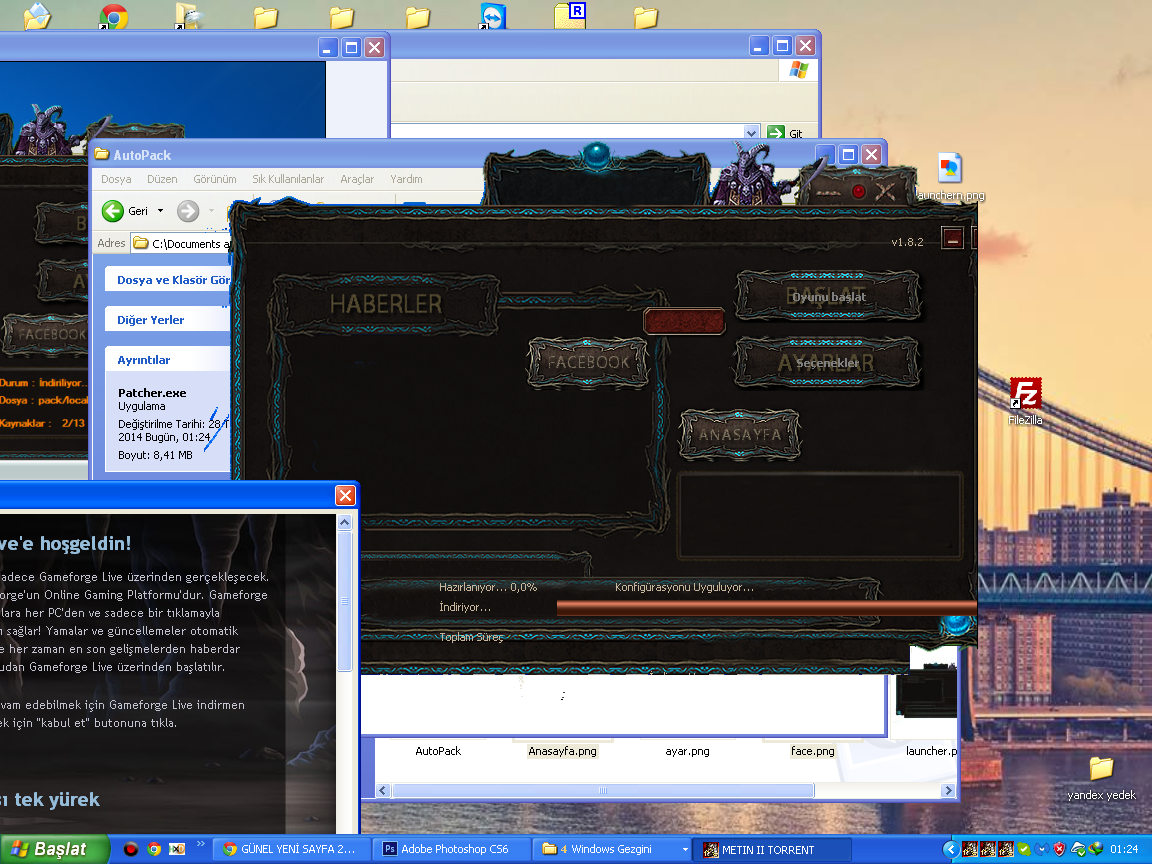Open the Düzen menu in AutoPack window
This screenshot has height=864, width=1152.
(162, 179)
